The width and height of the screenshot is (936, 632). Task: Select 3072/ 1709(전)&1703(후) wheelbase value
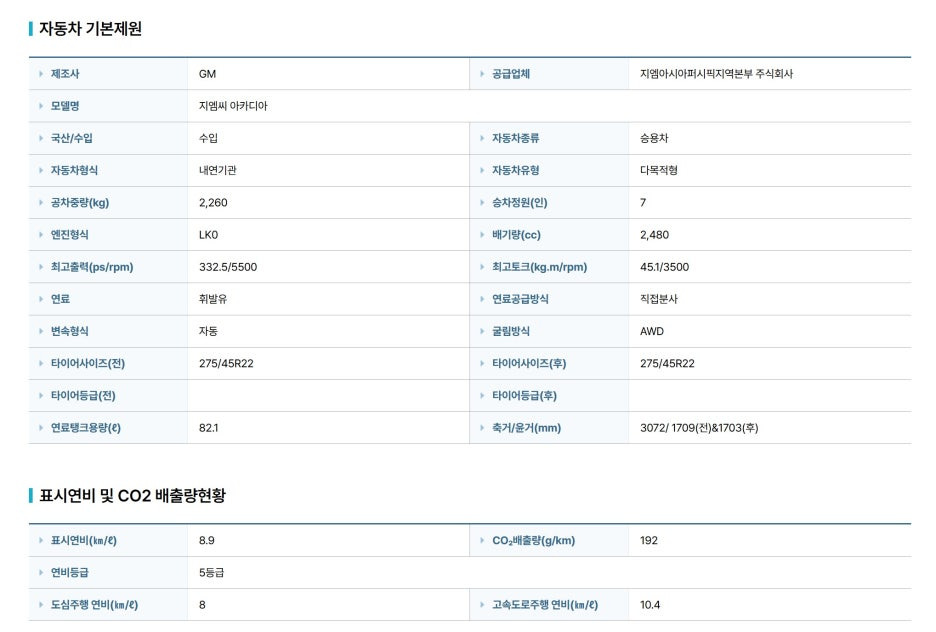pyautogui.click(x=699, y=428)
